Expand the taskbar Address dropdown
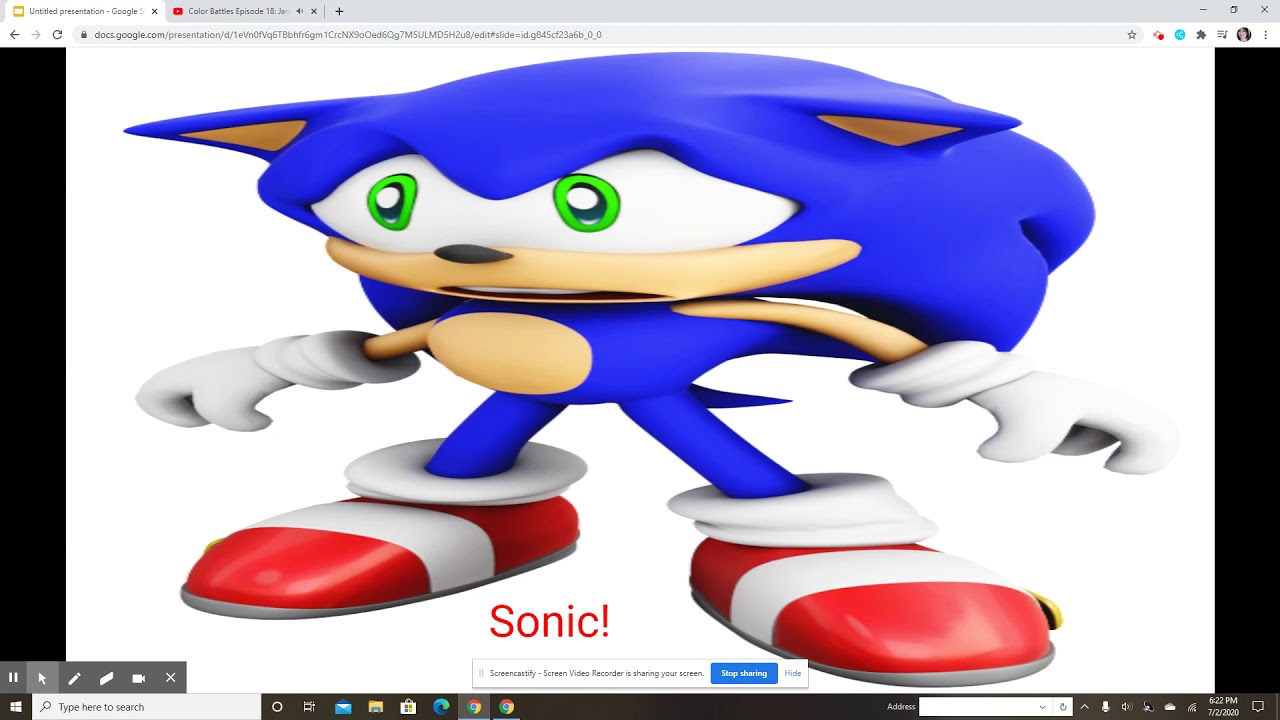This screenshot has height=720, width=1280. pos(1043,707)
